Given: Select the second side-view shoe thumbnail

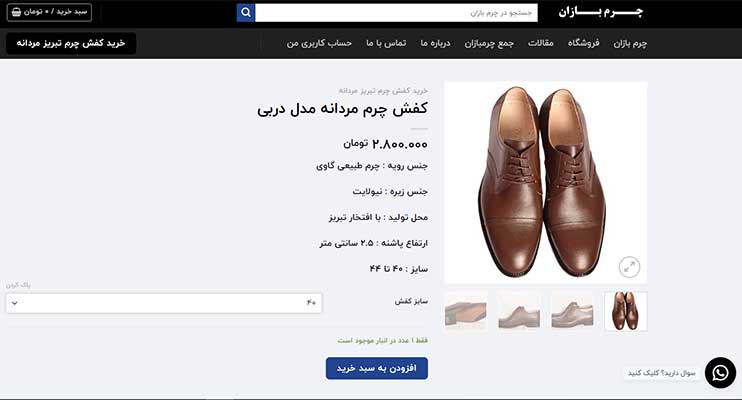Looking at the screenshot, I should pos(573,311).
